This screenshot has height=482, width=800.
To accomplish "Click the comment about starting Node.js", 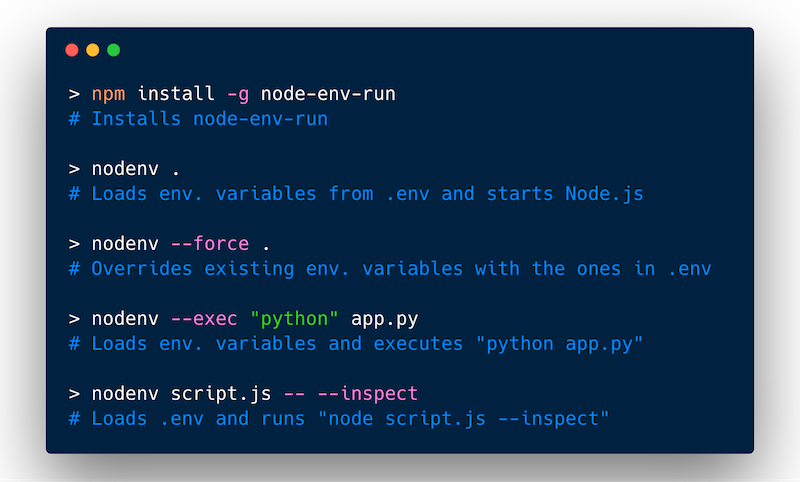I will 356,194.
